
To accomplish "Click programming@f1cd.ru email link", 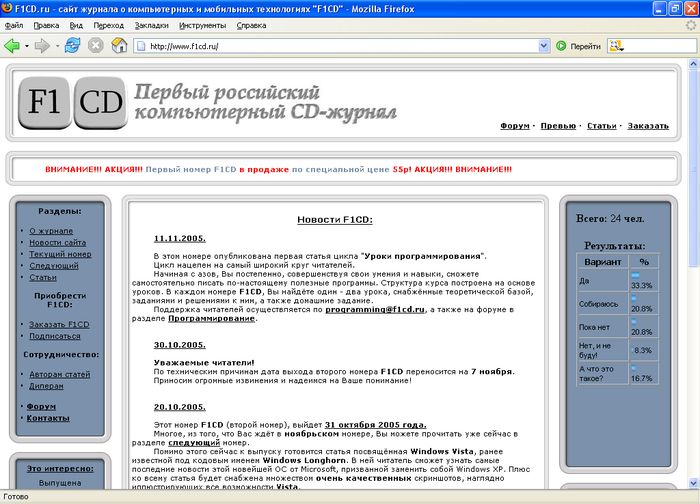I will point(375,309).
